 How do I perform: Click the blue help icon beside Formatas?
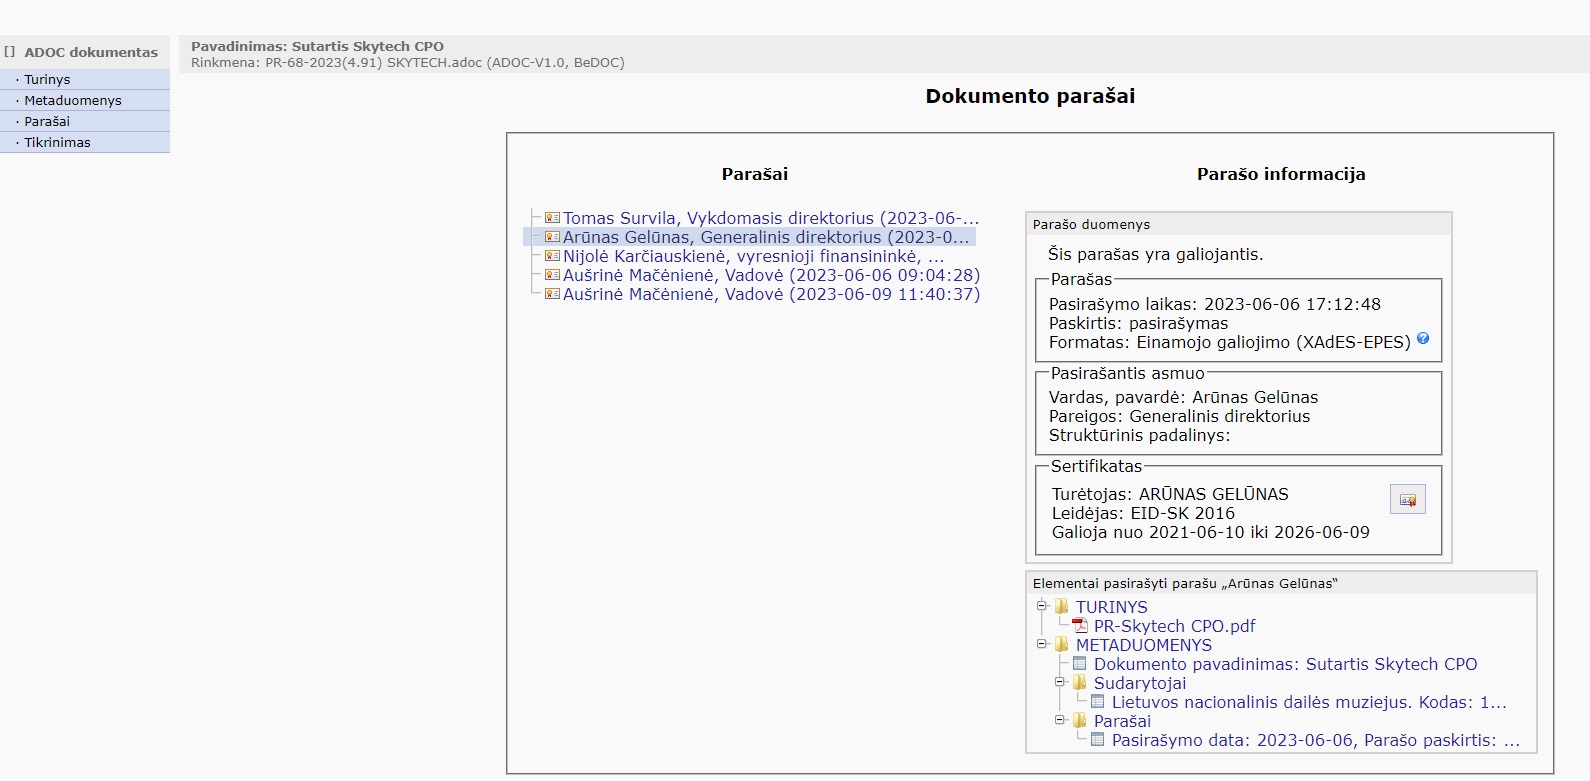click(x=1423, y=339)
